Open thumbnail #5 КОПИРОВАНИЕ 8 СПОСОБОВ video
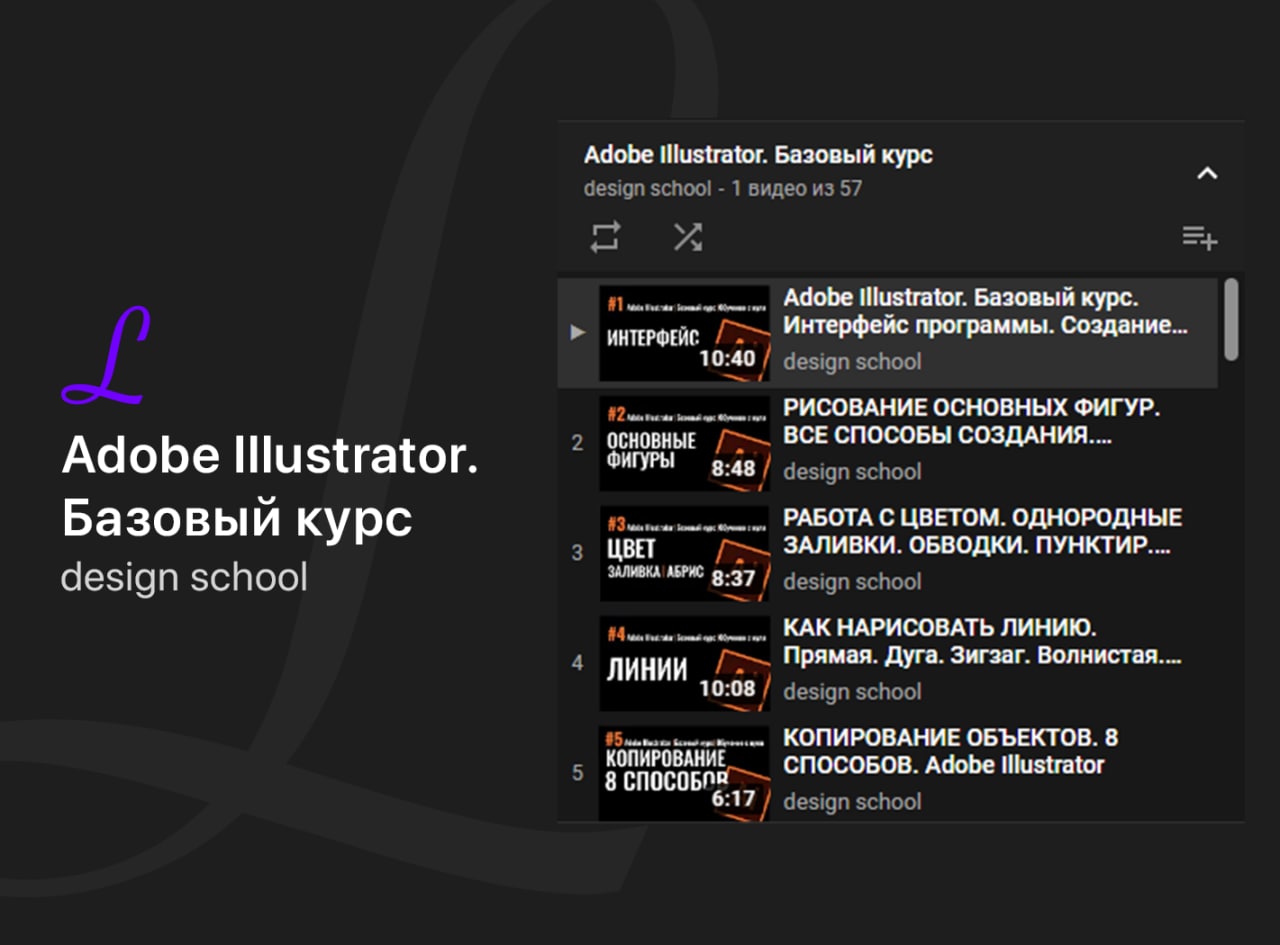Viewport: 1280px width, 945px height. pyautogui.click(x=684, y=773)
